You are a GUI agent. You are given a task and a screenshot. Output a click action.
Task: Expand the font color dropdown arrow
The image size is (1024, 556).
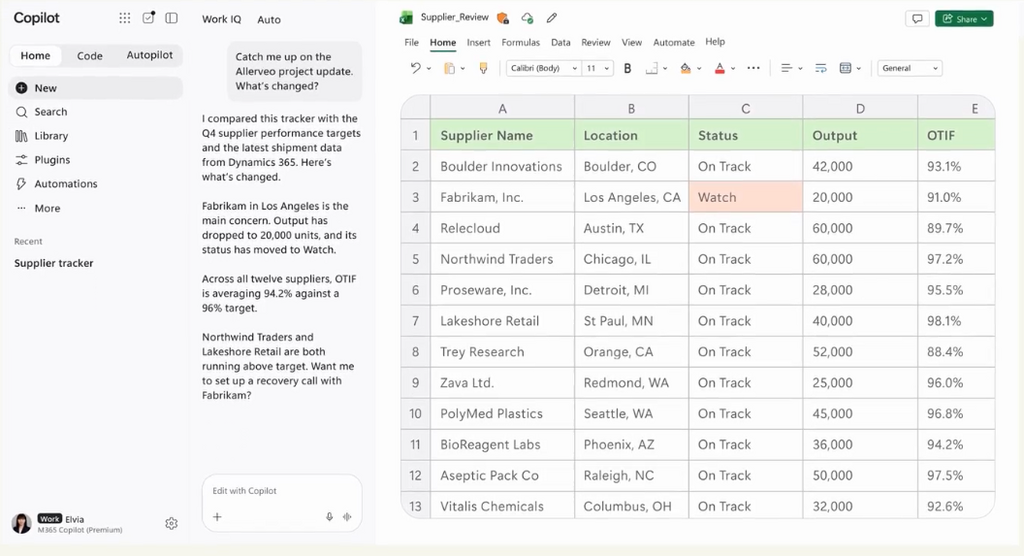[x=733, y=69]
